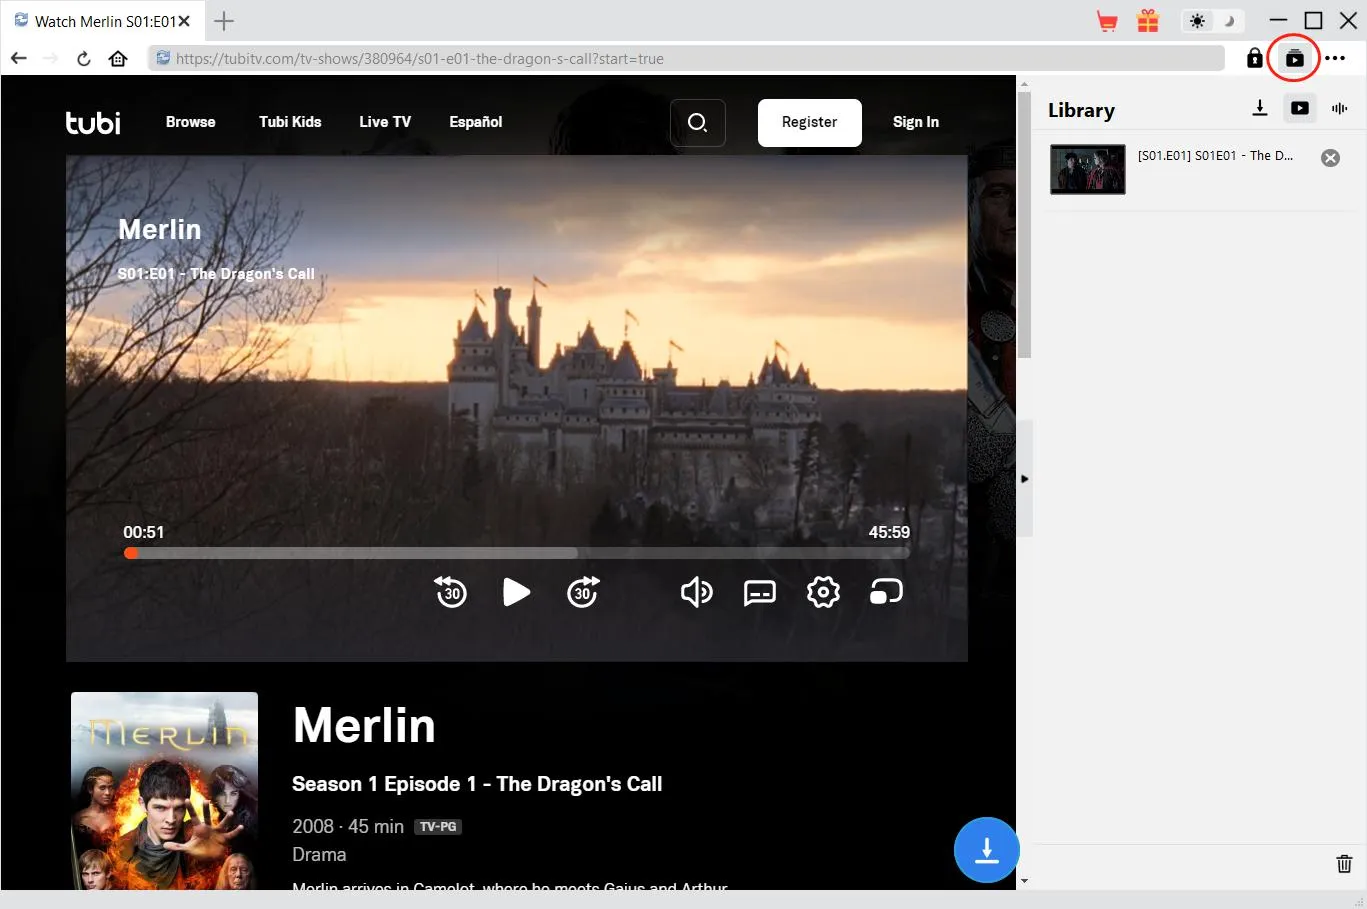
Task: Seek on the video progress bar
Action: pos(516,553)
